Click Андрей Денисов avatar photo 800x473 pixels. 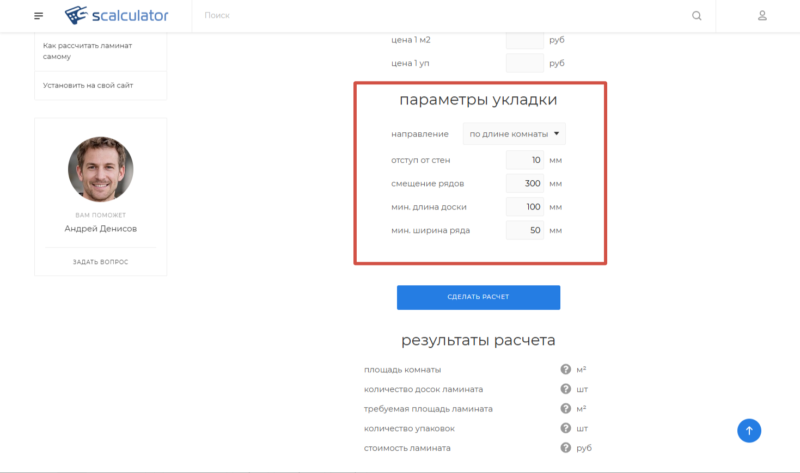(x=101, y=169)
